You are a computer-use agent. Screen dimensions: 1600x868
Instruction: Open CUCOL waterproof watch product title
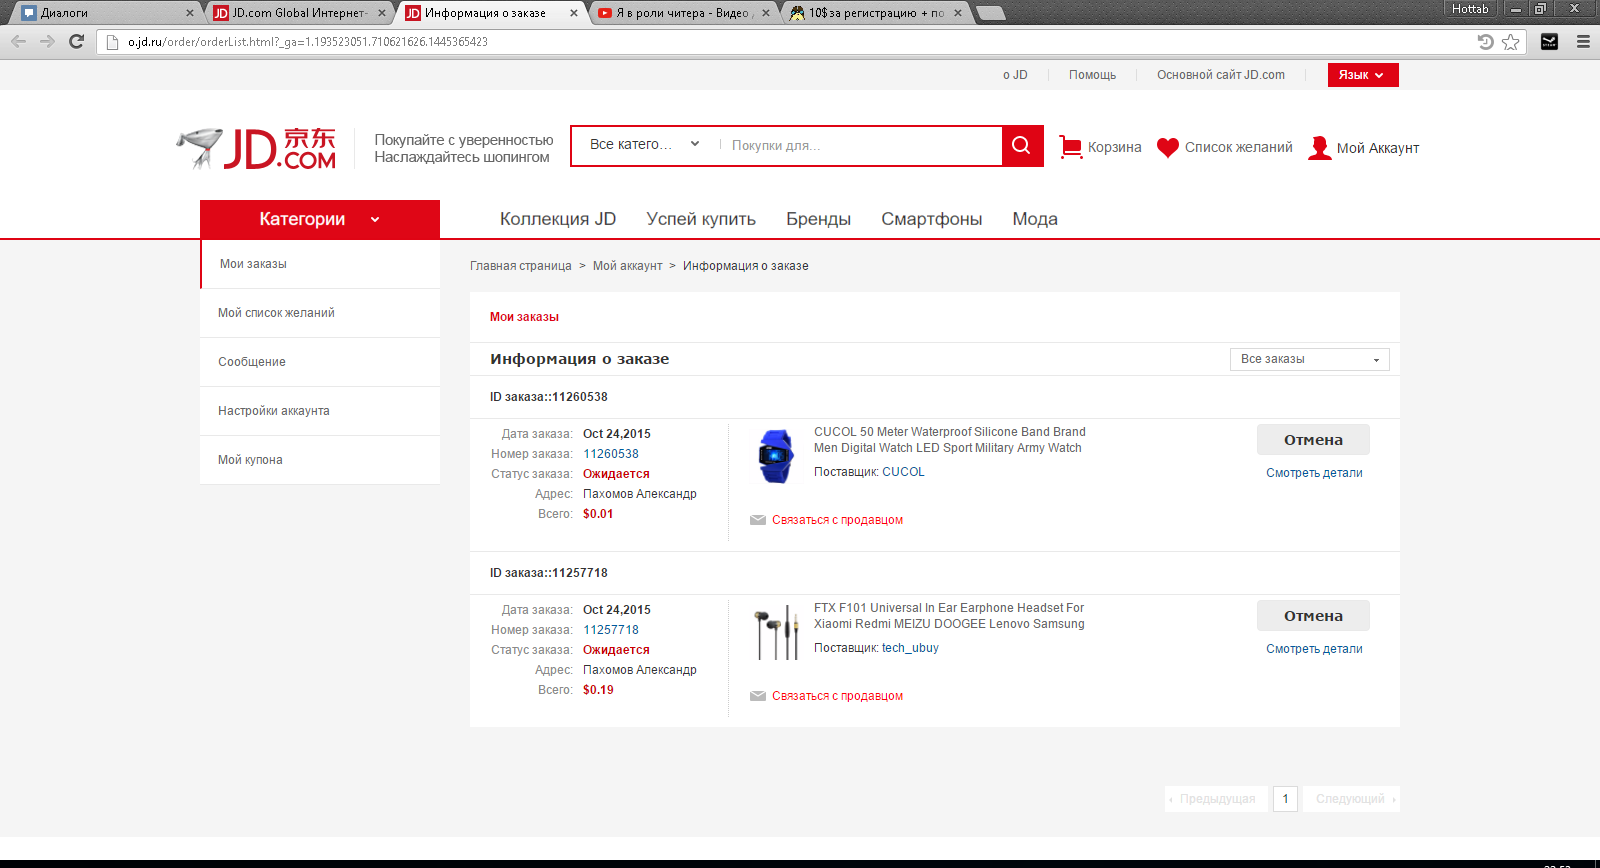[x=950, y=440]
